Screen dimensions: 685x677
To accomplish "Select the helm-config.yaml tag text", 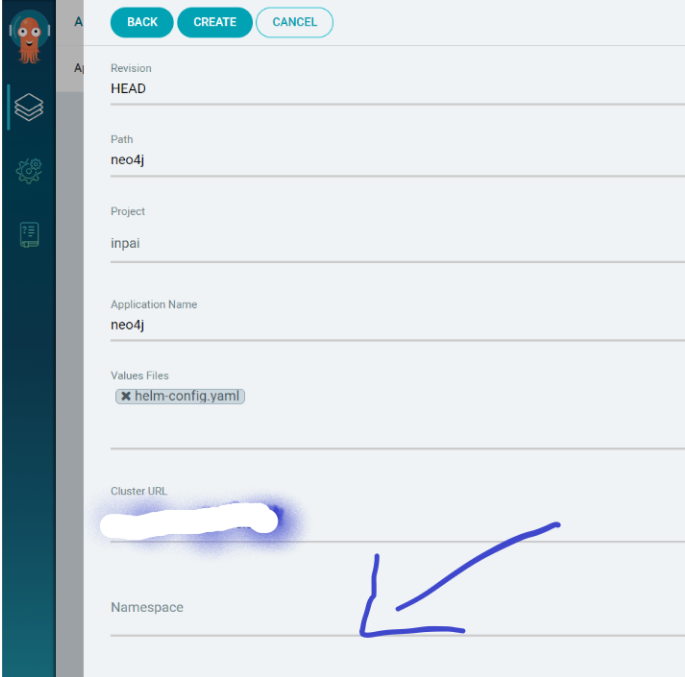I will 187,396.
